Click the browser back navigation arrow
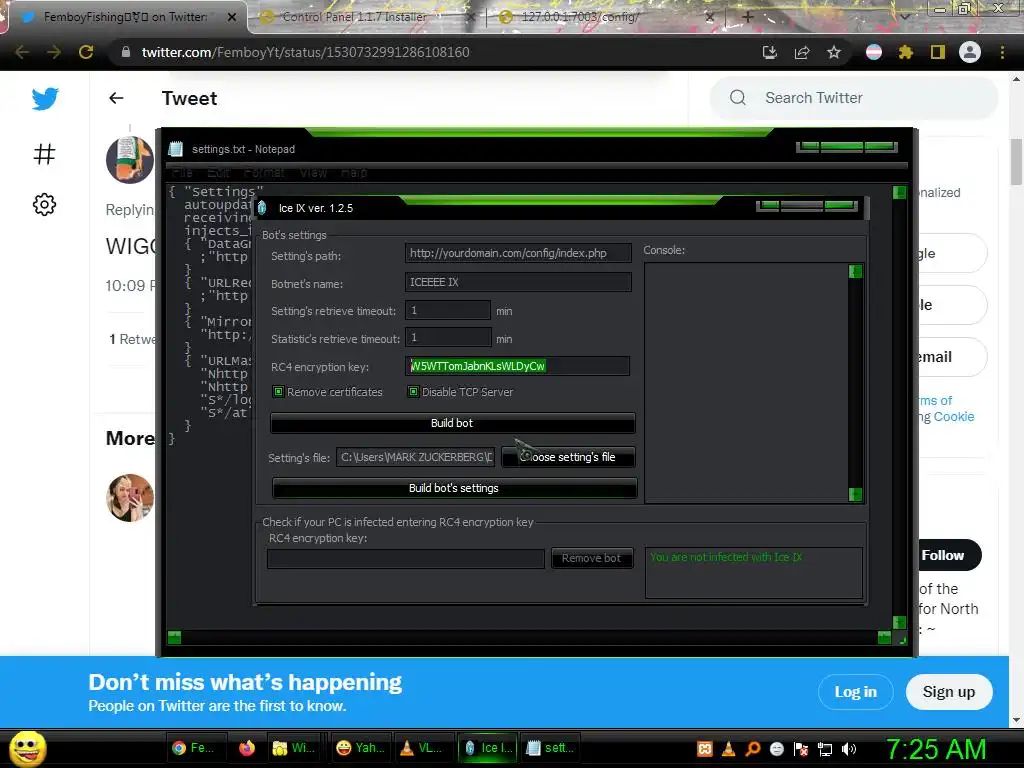Viewport: 1024px width, 768px height. pos(22,52)
